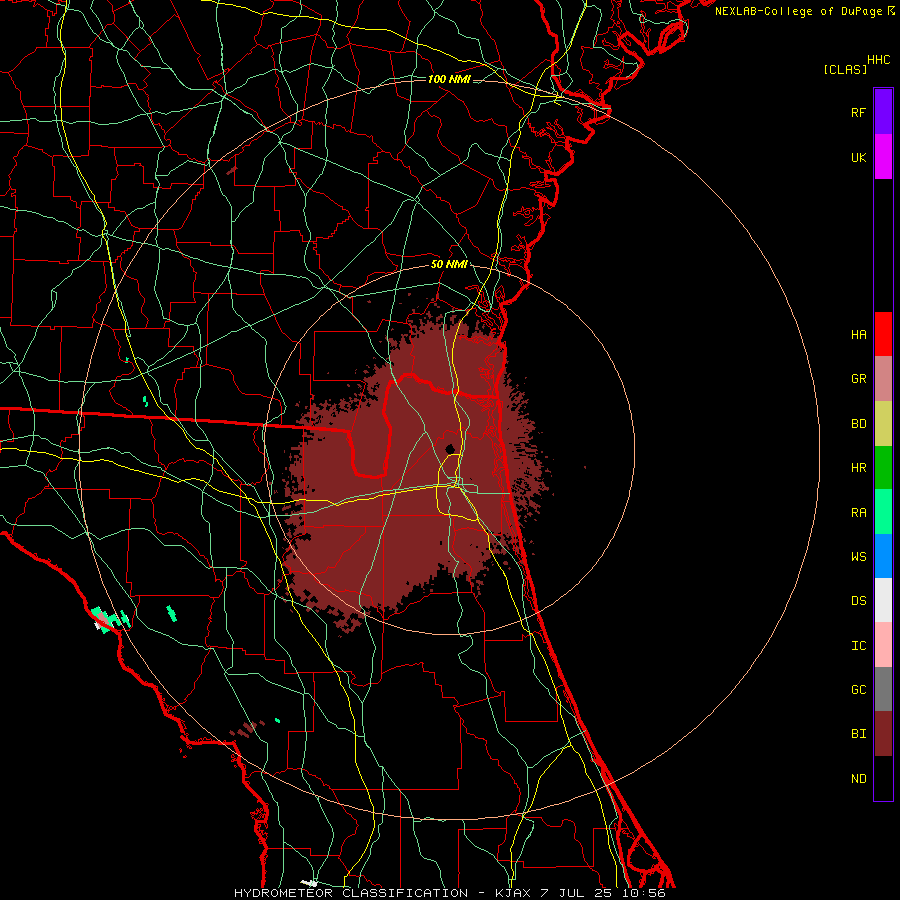This screenshot has width=900, height=900.
Task: Click the light pink IC color swatch
Action: (x=883, y=645)
